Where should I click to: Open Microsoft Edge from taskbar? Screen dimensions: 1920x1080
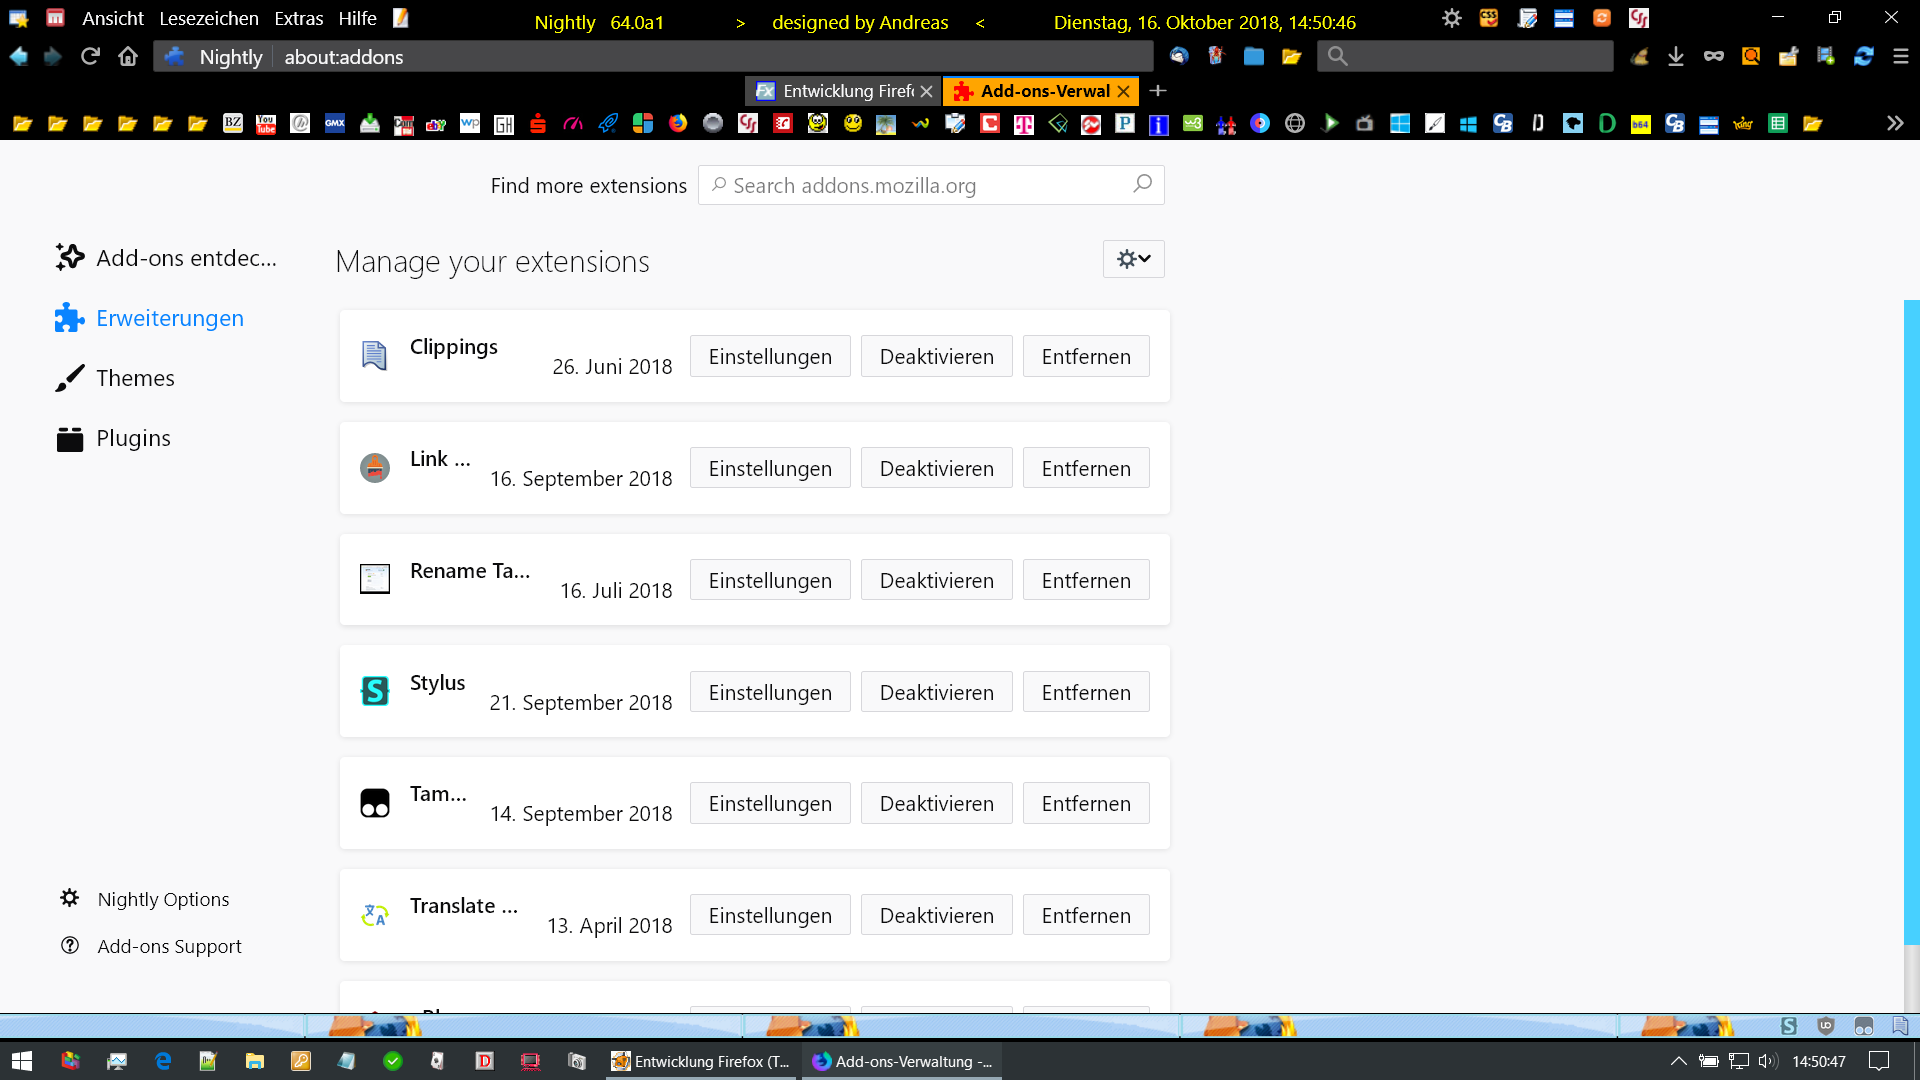(x=163, y=1061)
